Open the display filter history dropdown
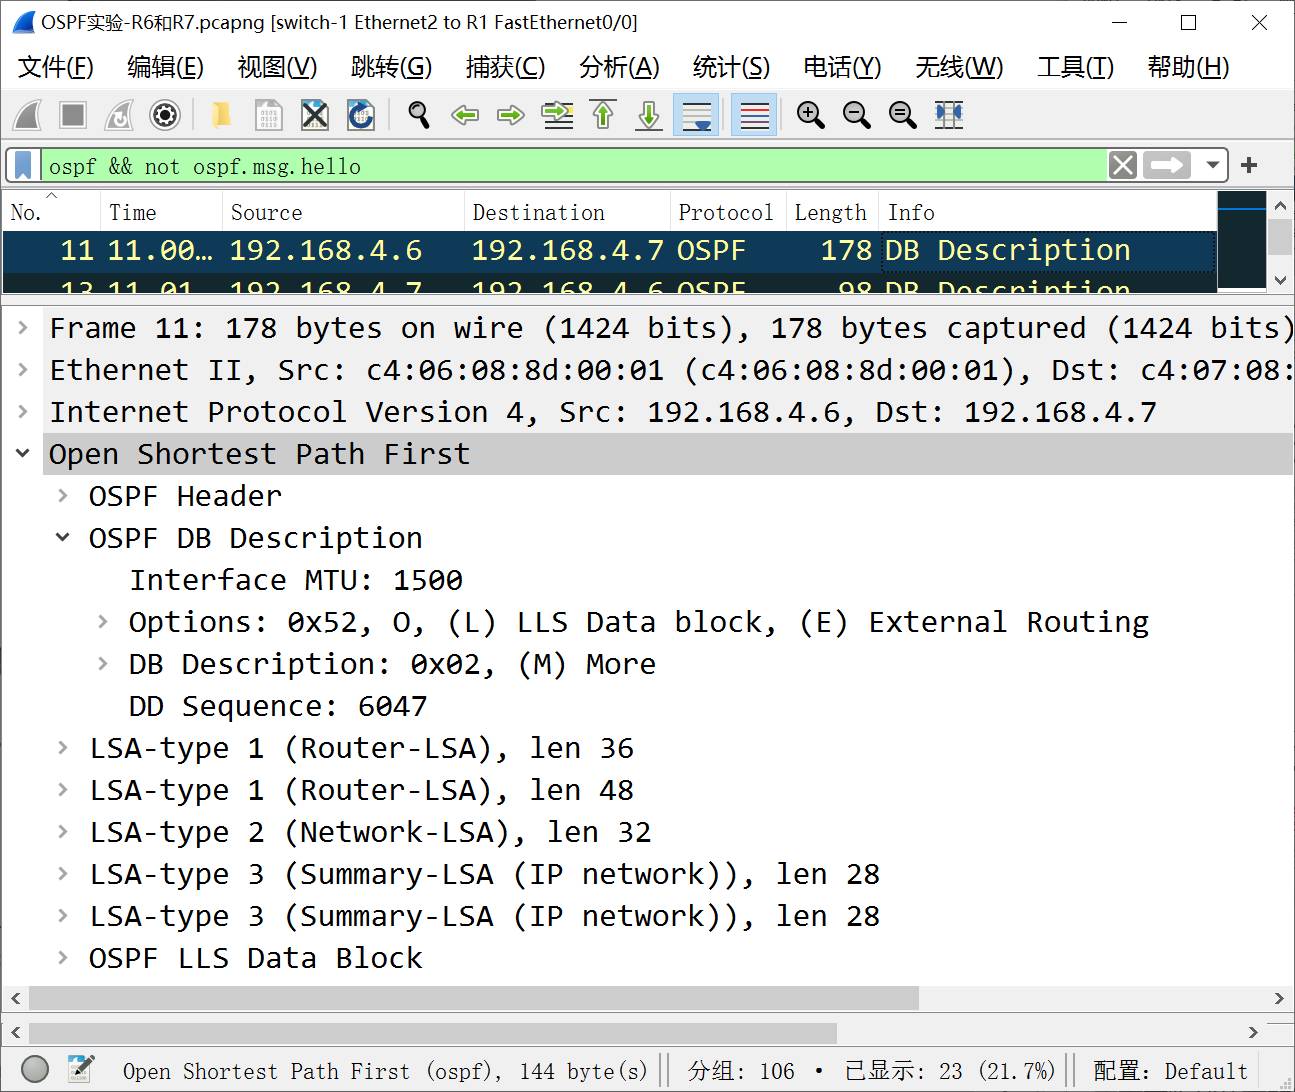Image resolution: width=1295 pixels, height=1092 pixels. 1212,165
